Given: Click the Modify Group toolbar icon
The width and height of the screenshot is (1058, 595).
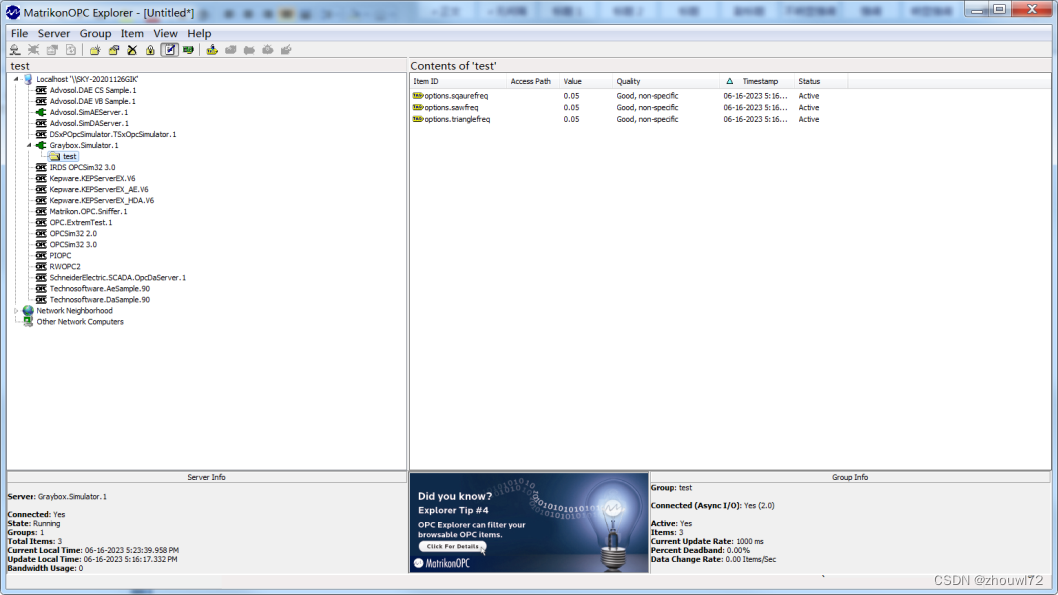Looking at the screenshot, I should tap(113, 50).
